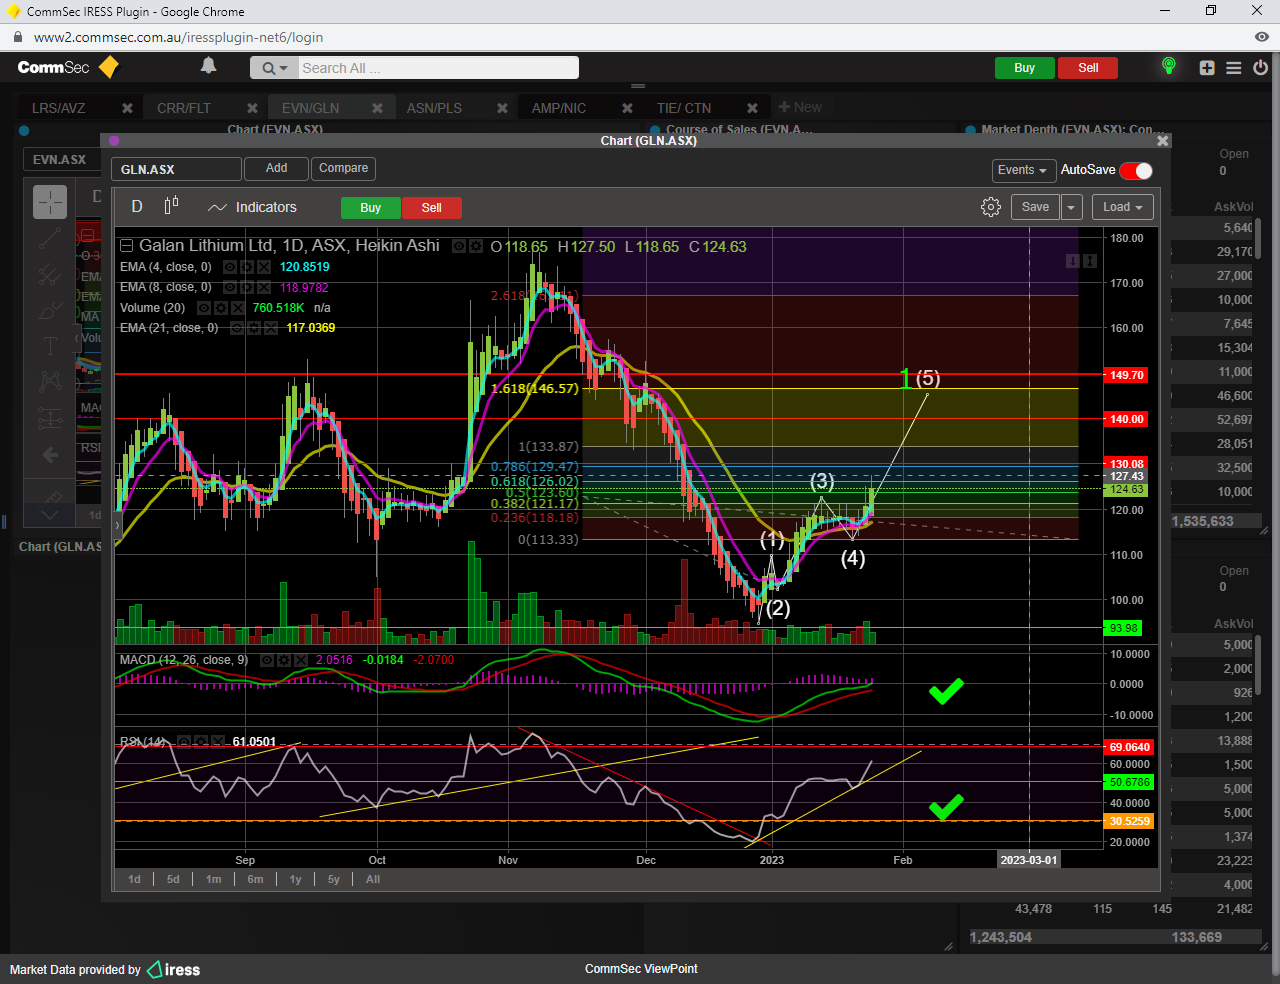Switch to the EVN/GLN tab

310,108
